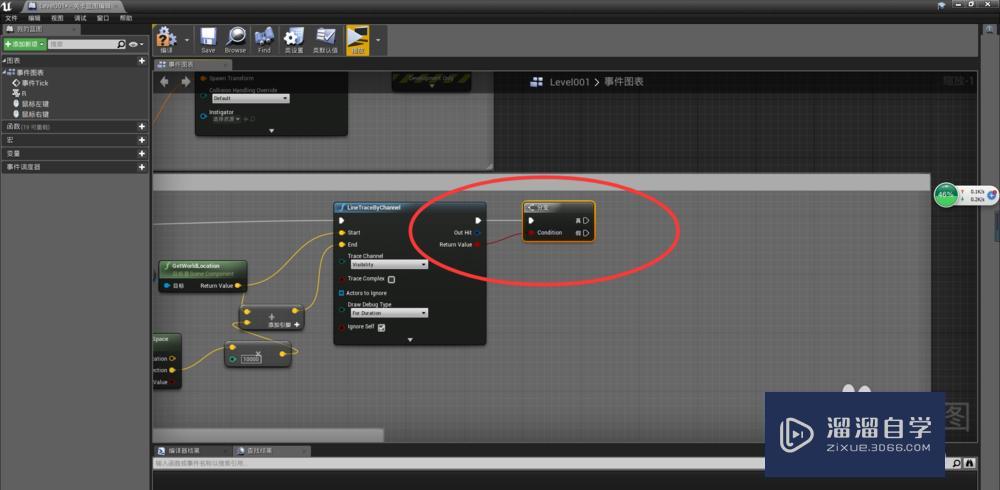Expand LineTraceByChannel advanced pins arrow
Viewport: 1000px width, 490px height.
[410, 340]
